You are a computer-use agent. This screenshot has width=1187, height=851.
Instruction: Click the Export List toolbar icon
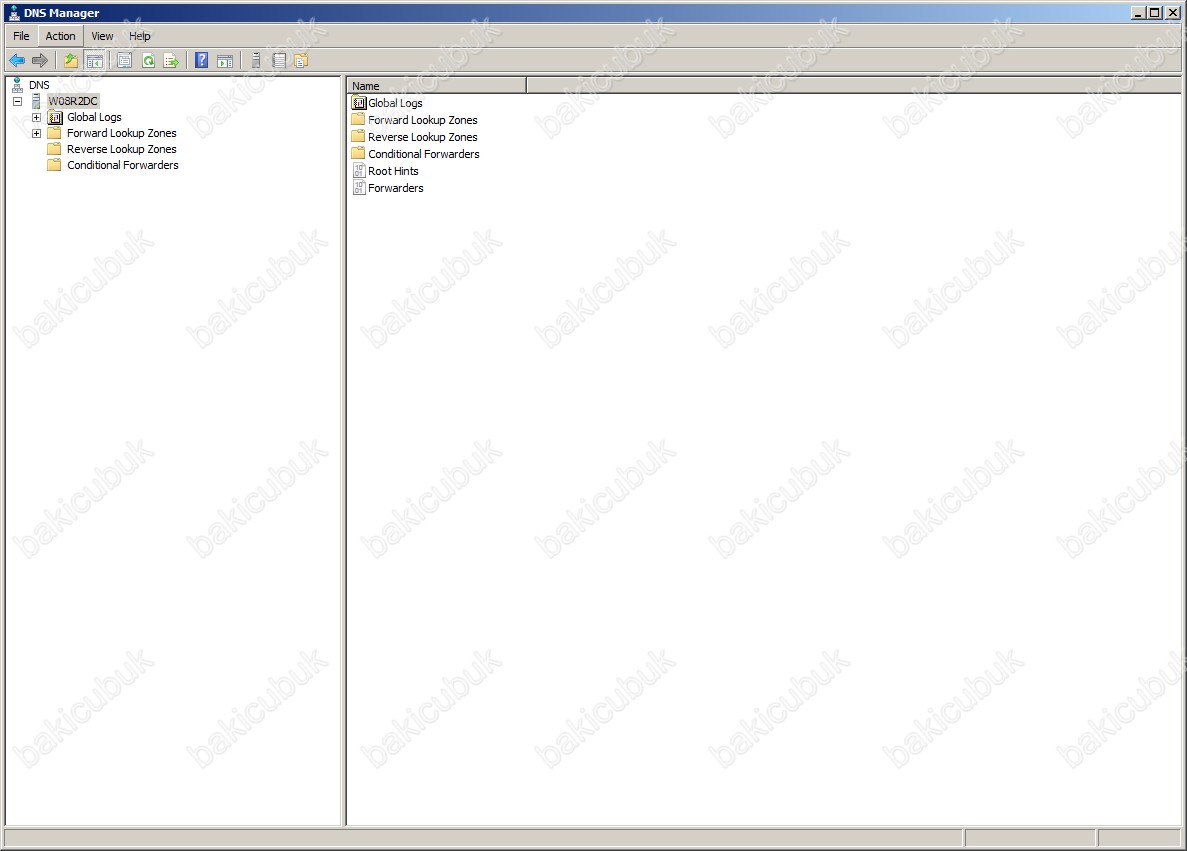pyautogui.click(x=172, y=61)
